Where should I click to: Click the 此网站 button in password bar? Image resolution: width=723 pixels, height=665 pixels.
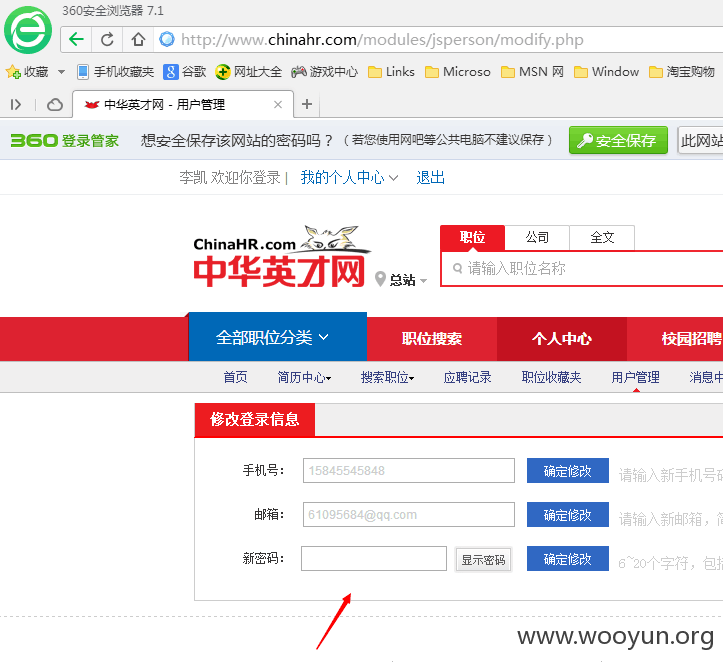pyautogui.click(x=700, y=140)
